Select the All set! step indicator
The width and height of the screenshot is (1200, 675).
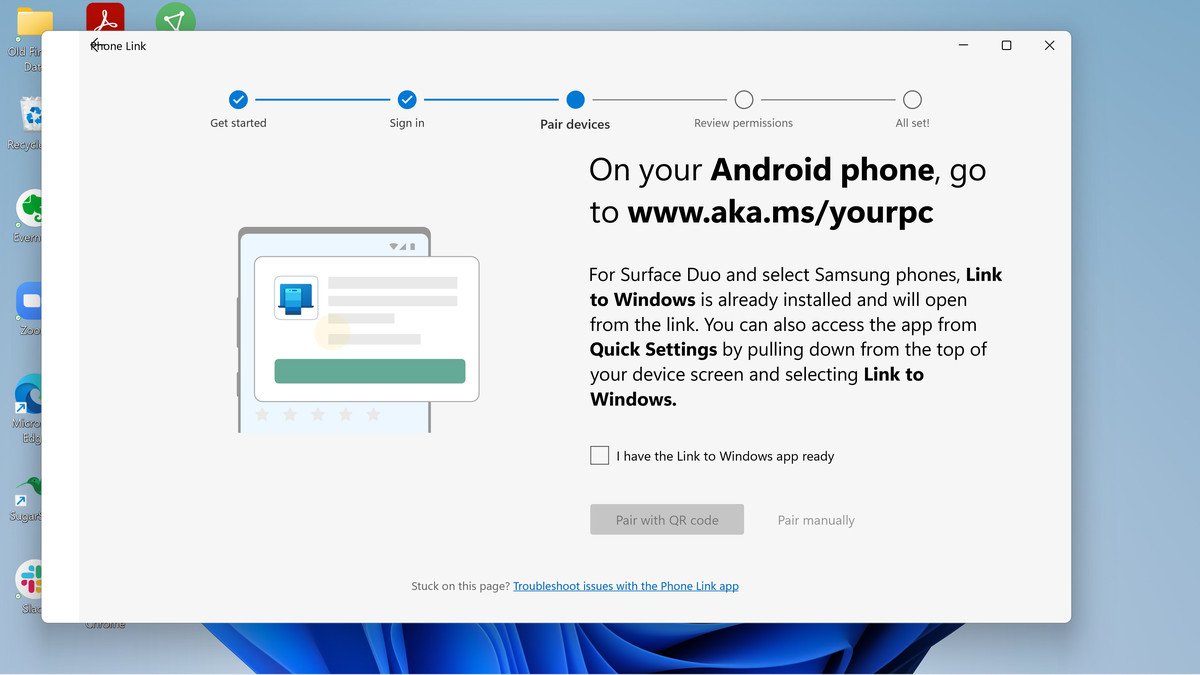click(912, 100)
